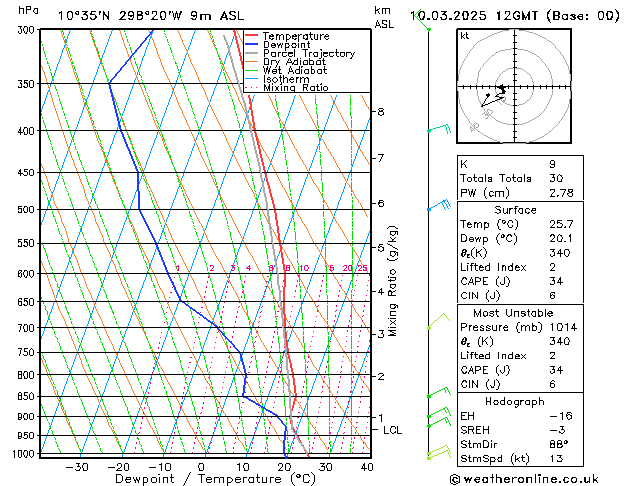629x486 pixels.
Task: Select the Dewpoint legend label
Action: click(x=286, y=45)
